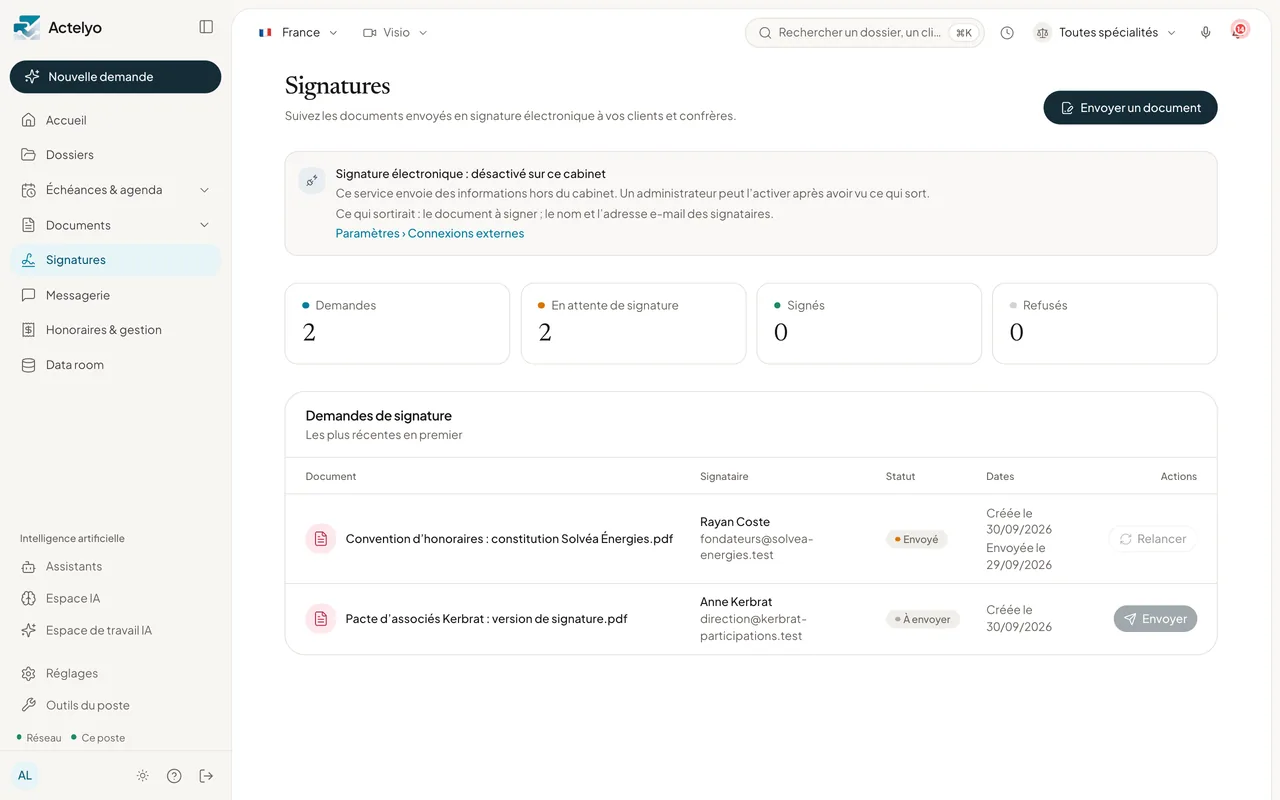Image resolution: width=1280 pixels, height=800 pixels.
Task: Click the Réseau status indicator
Action: (39, 738)
